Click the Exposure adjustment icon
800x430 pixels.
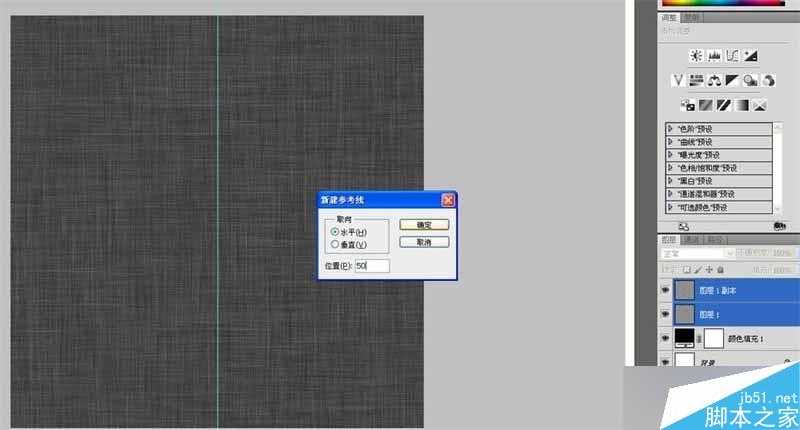point(750,55)
